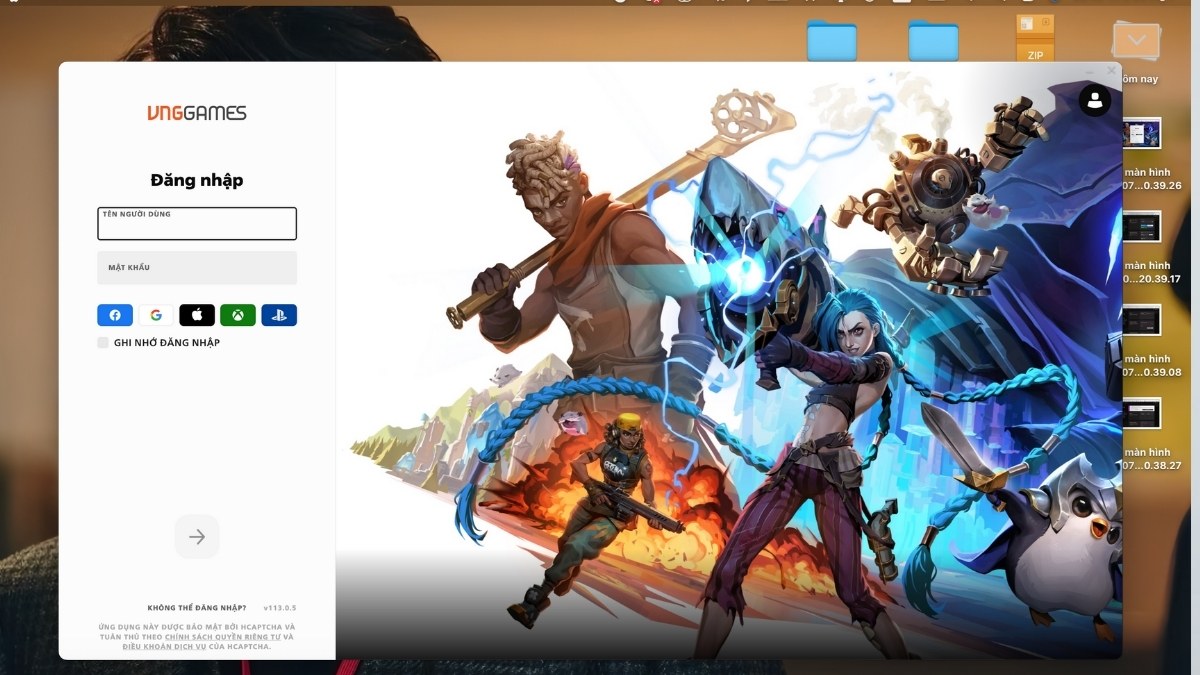This screenshot has width=1200, height=675.
Task: Open the profile avatar icon
Action: [x=1095, y=100]
